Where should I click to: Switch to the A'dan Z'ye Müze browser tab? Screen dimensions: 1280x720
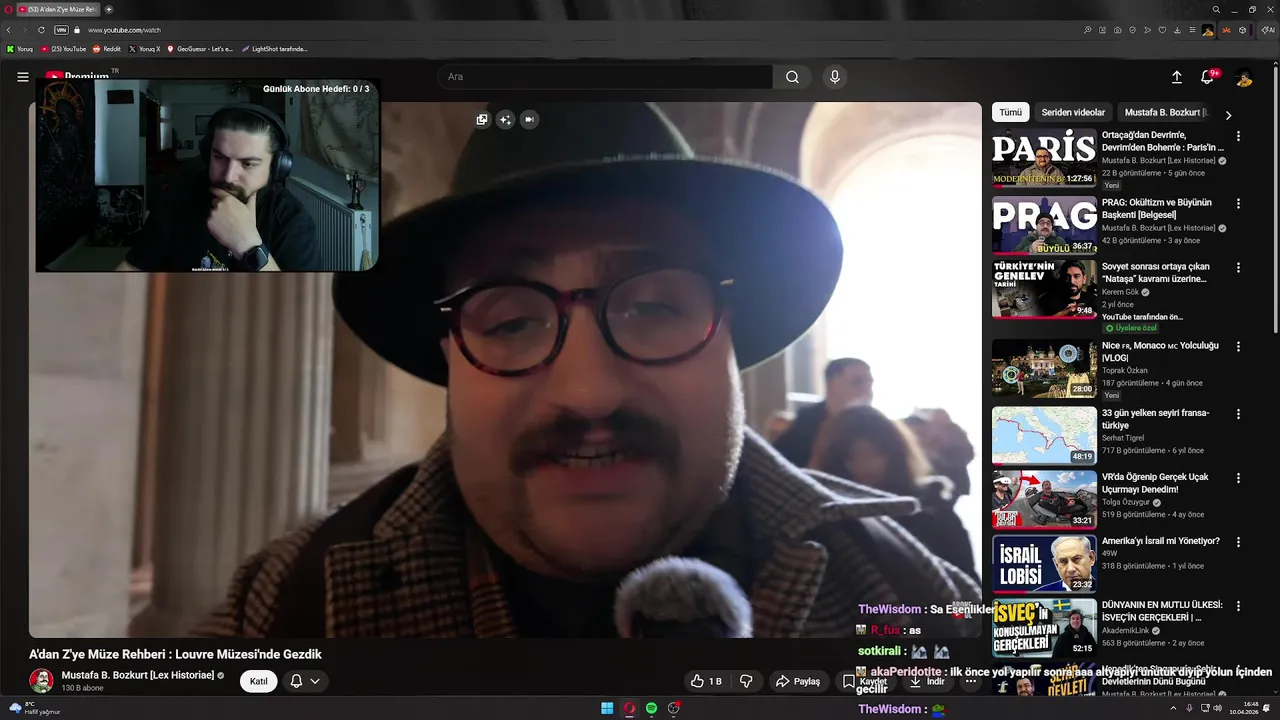pos(58,9)
